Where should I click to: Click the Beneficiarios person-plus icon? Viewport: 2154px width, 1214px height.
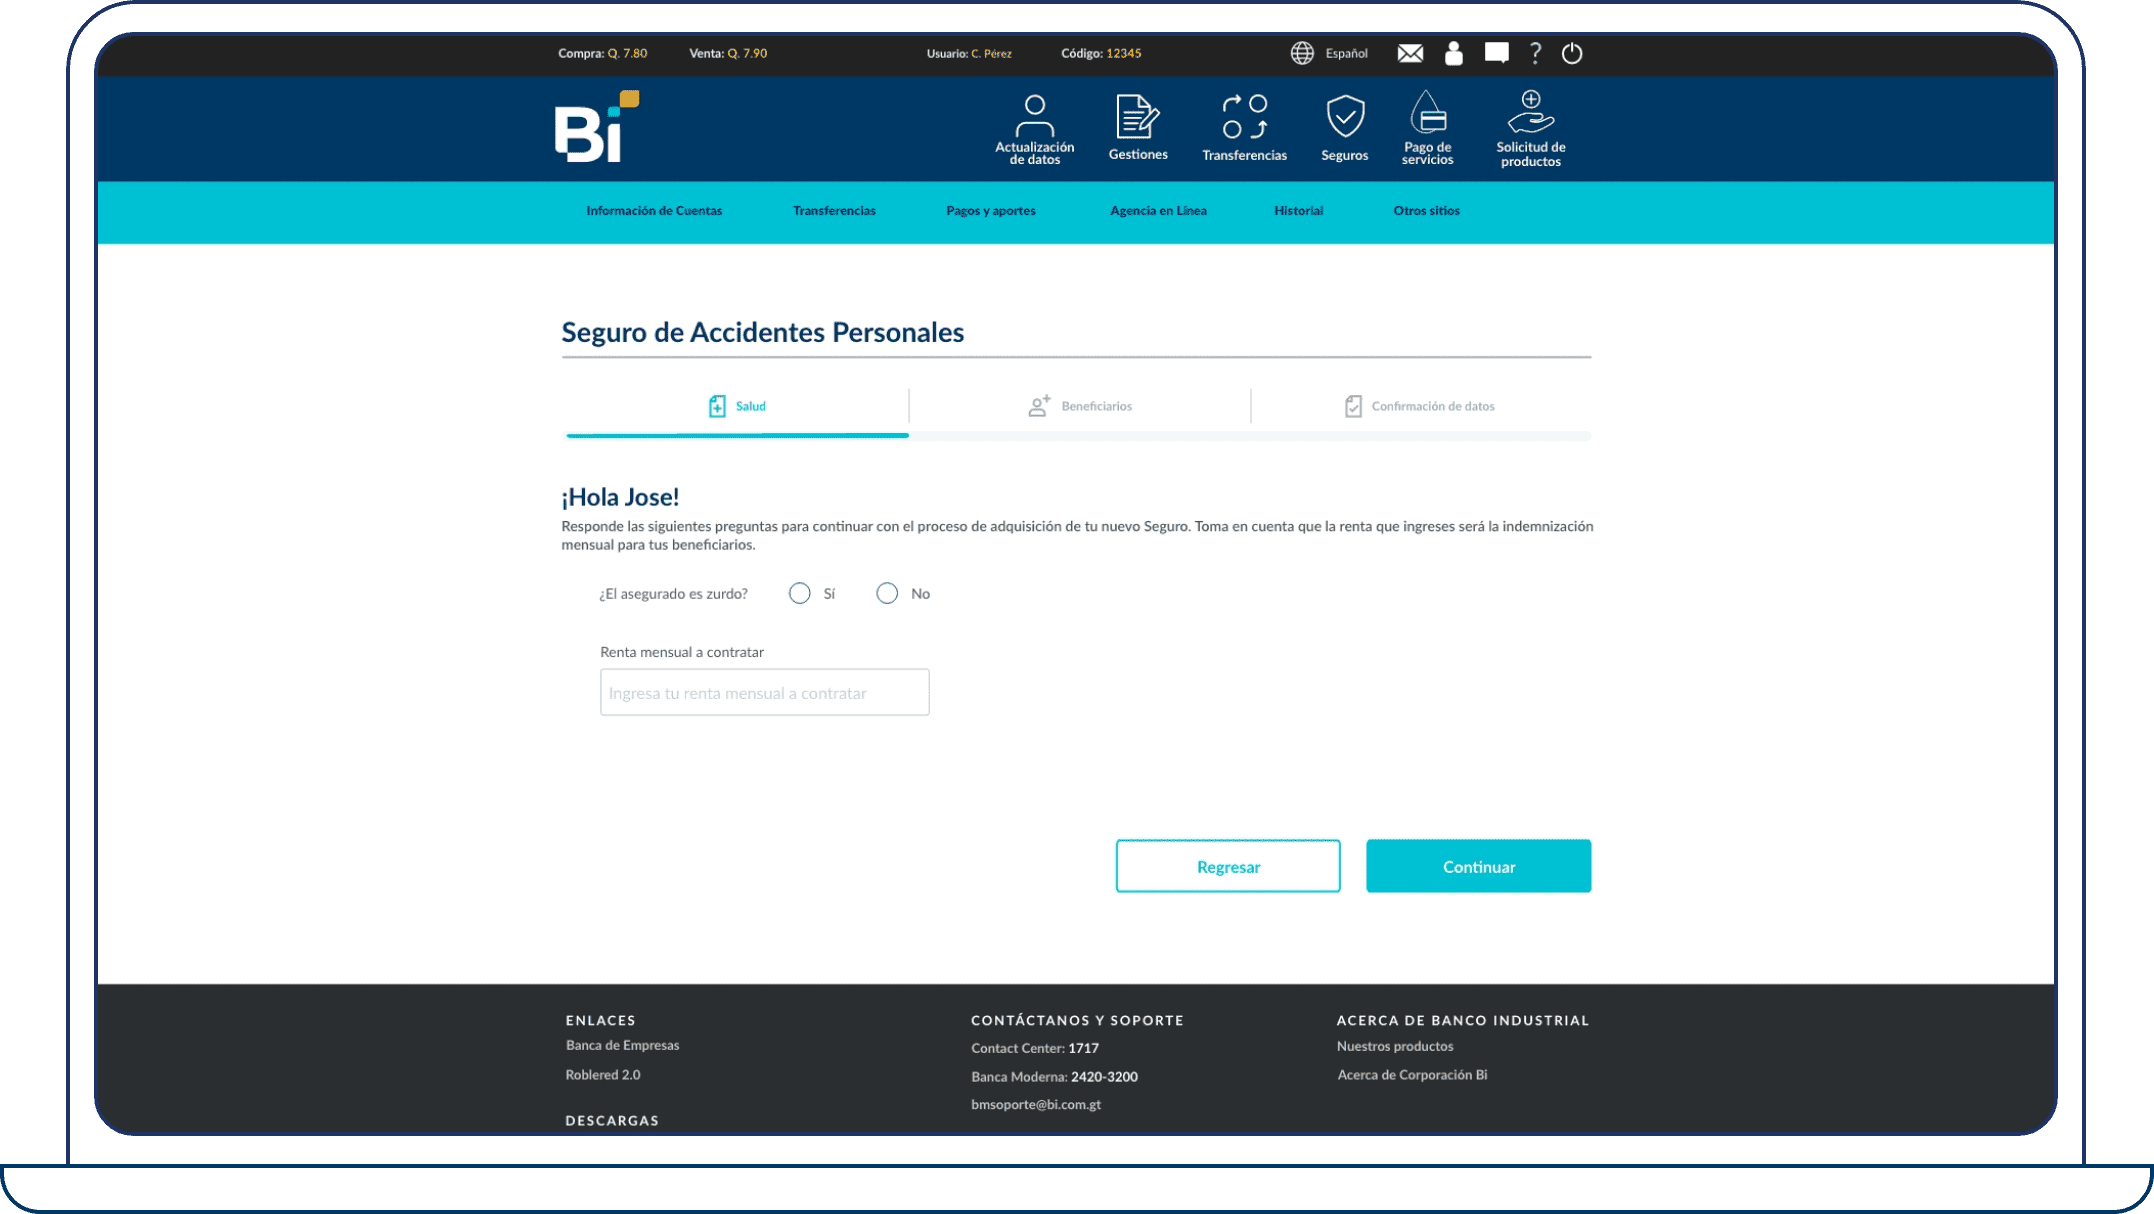[1039, 406]
